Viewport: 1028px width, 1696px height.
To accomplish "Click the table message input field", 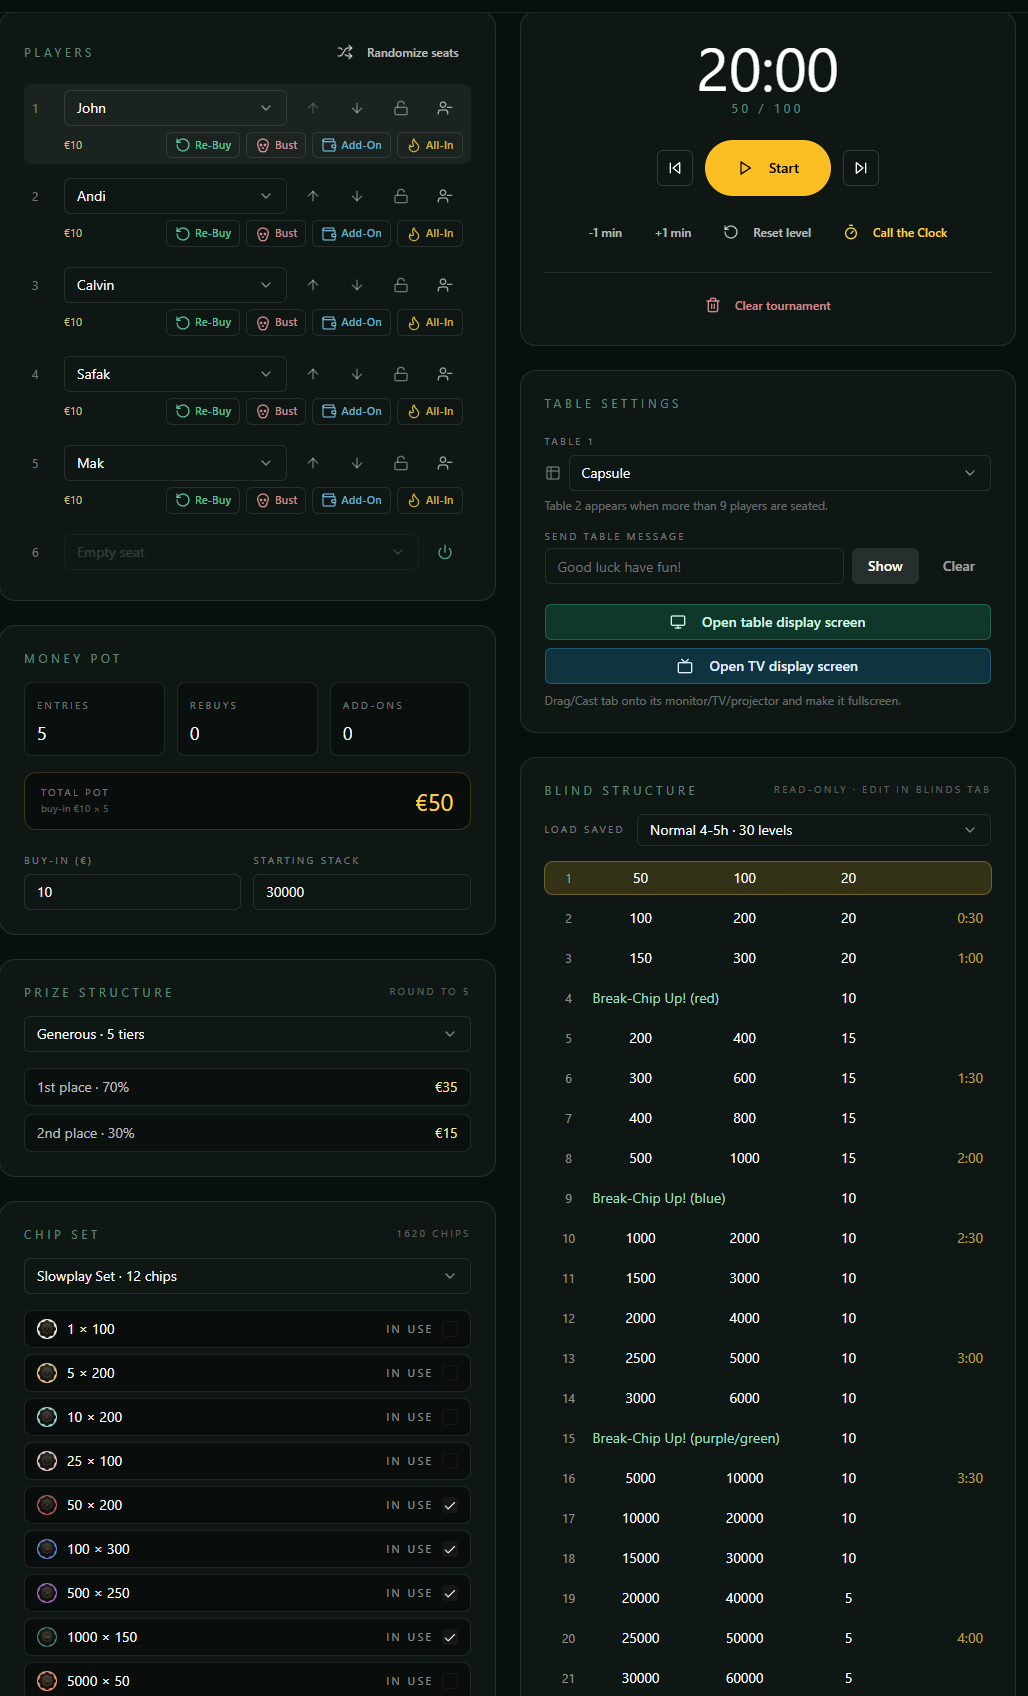I will [x=694, y=566].
